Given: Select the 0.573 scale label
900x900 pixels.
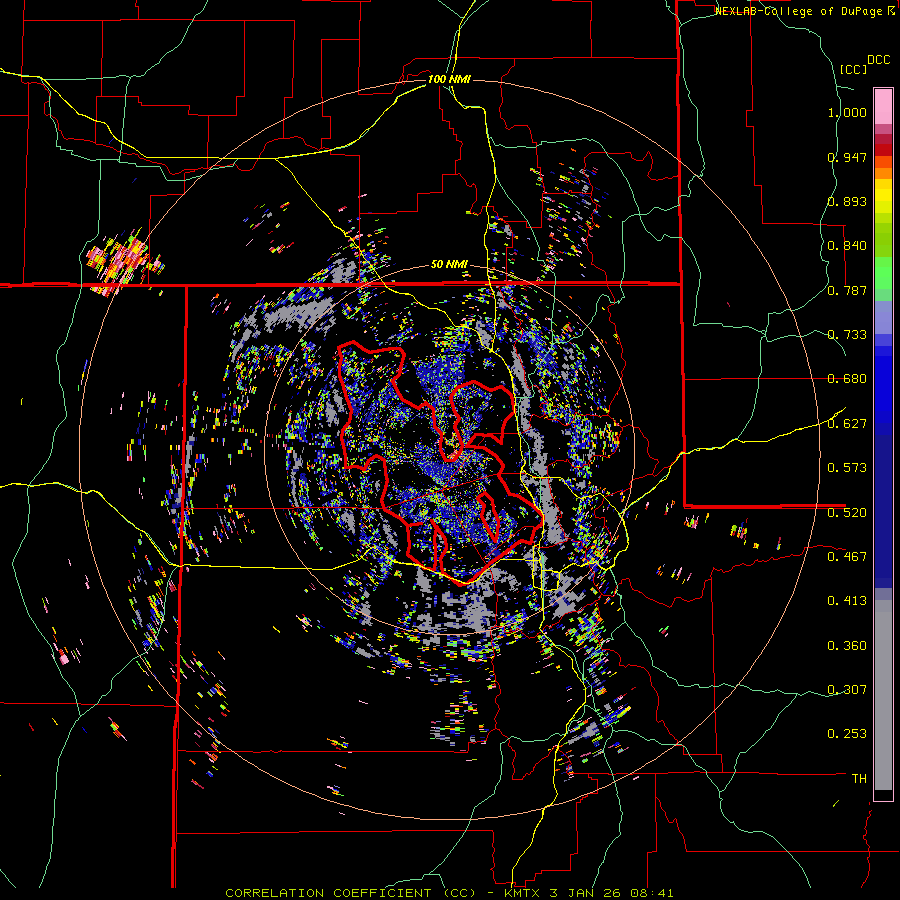Looking at the screenshot, I should point(847,468).
